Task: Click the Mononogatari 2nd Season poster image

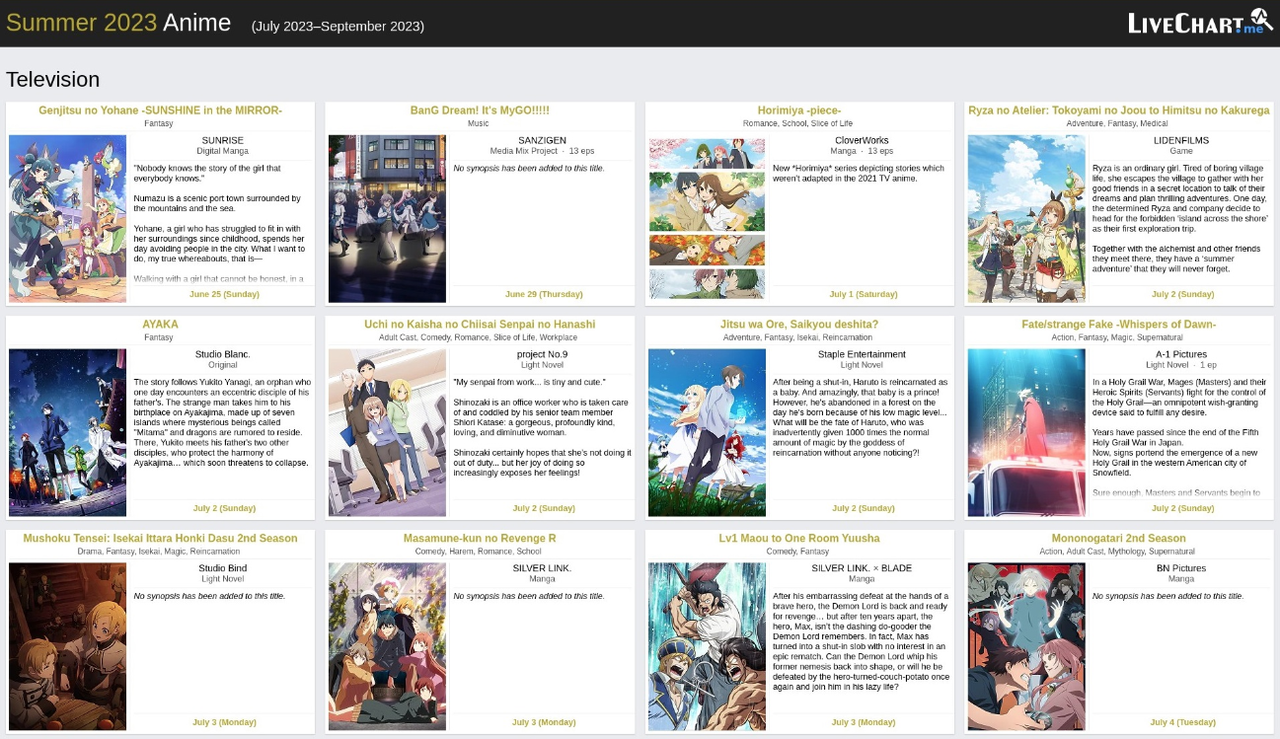Action: click(x=1026, y=647)
